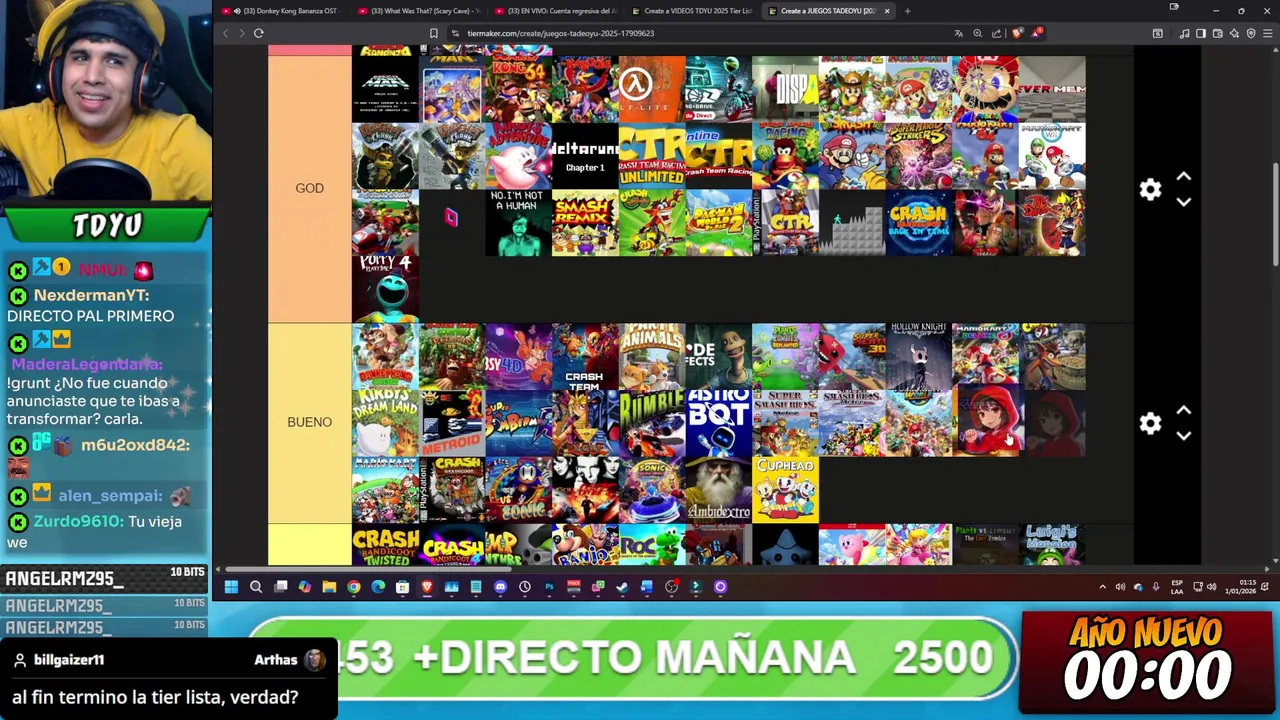Close the JUEGOS TADEOYU tab
The height and width of the screenshot is (720, 1280).
[886, 11]
